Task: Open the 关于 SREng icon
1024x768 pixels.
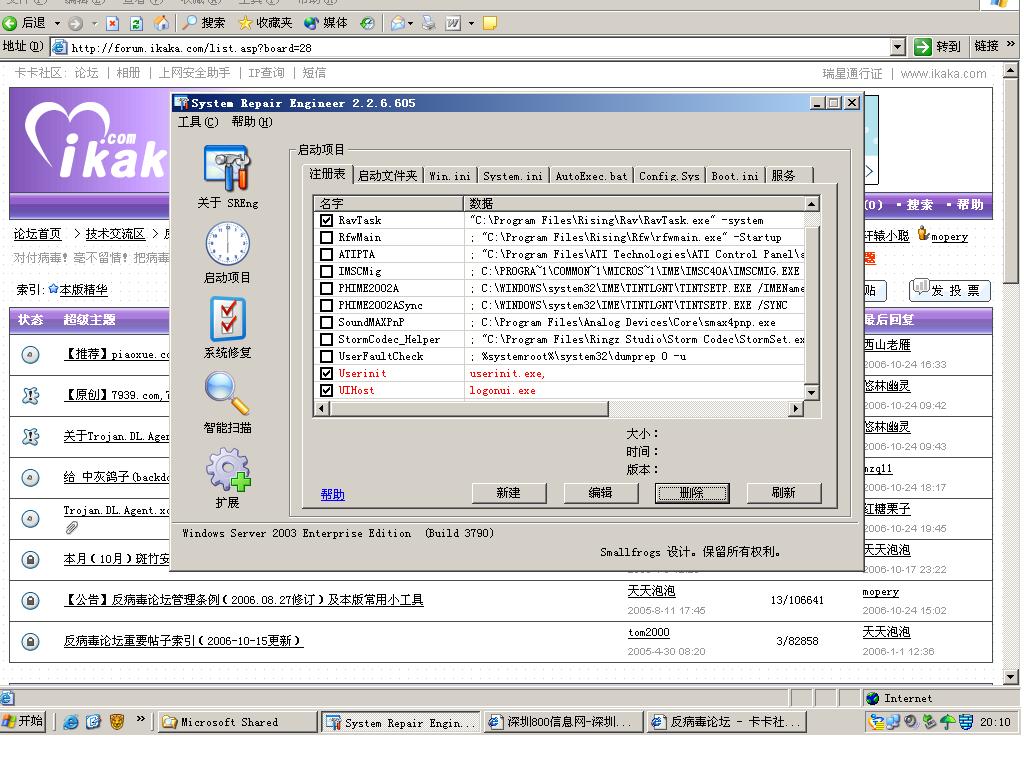Action: point(227,168)
